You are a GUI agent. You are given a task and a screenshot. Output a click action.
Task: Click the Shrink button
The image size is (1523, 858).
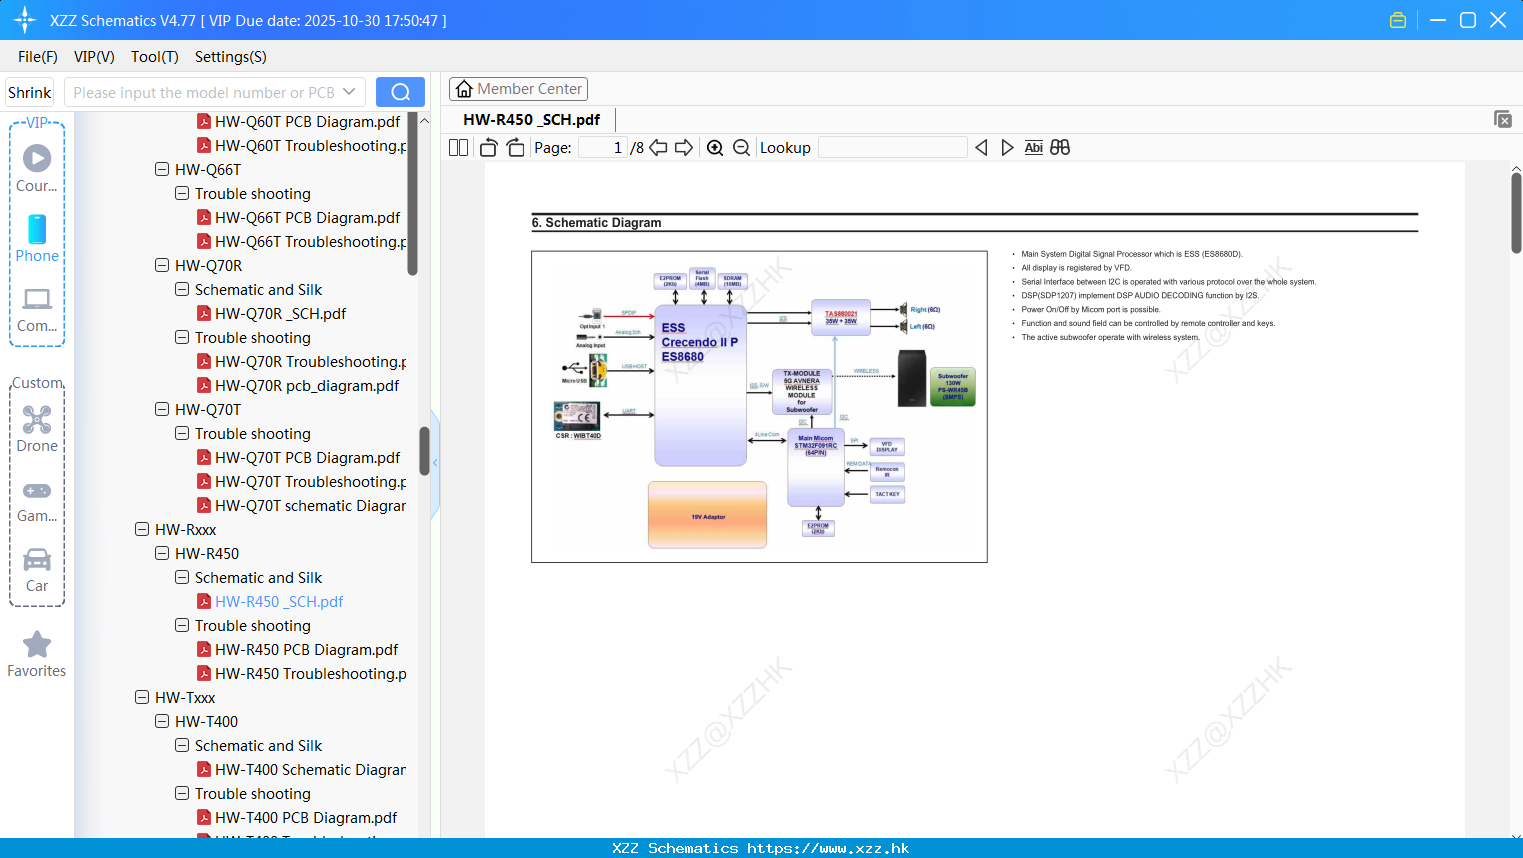(30, 92)
